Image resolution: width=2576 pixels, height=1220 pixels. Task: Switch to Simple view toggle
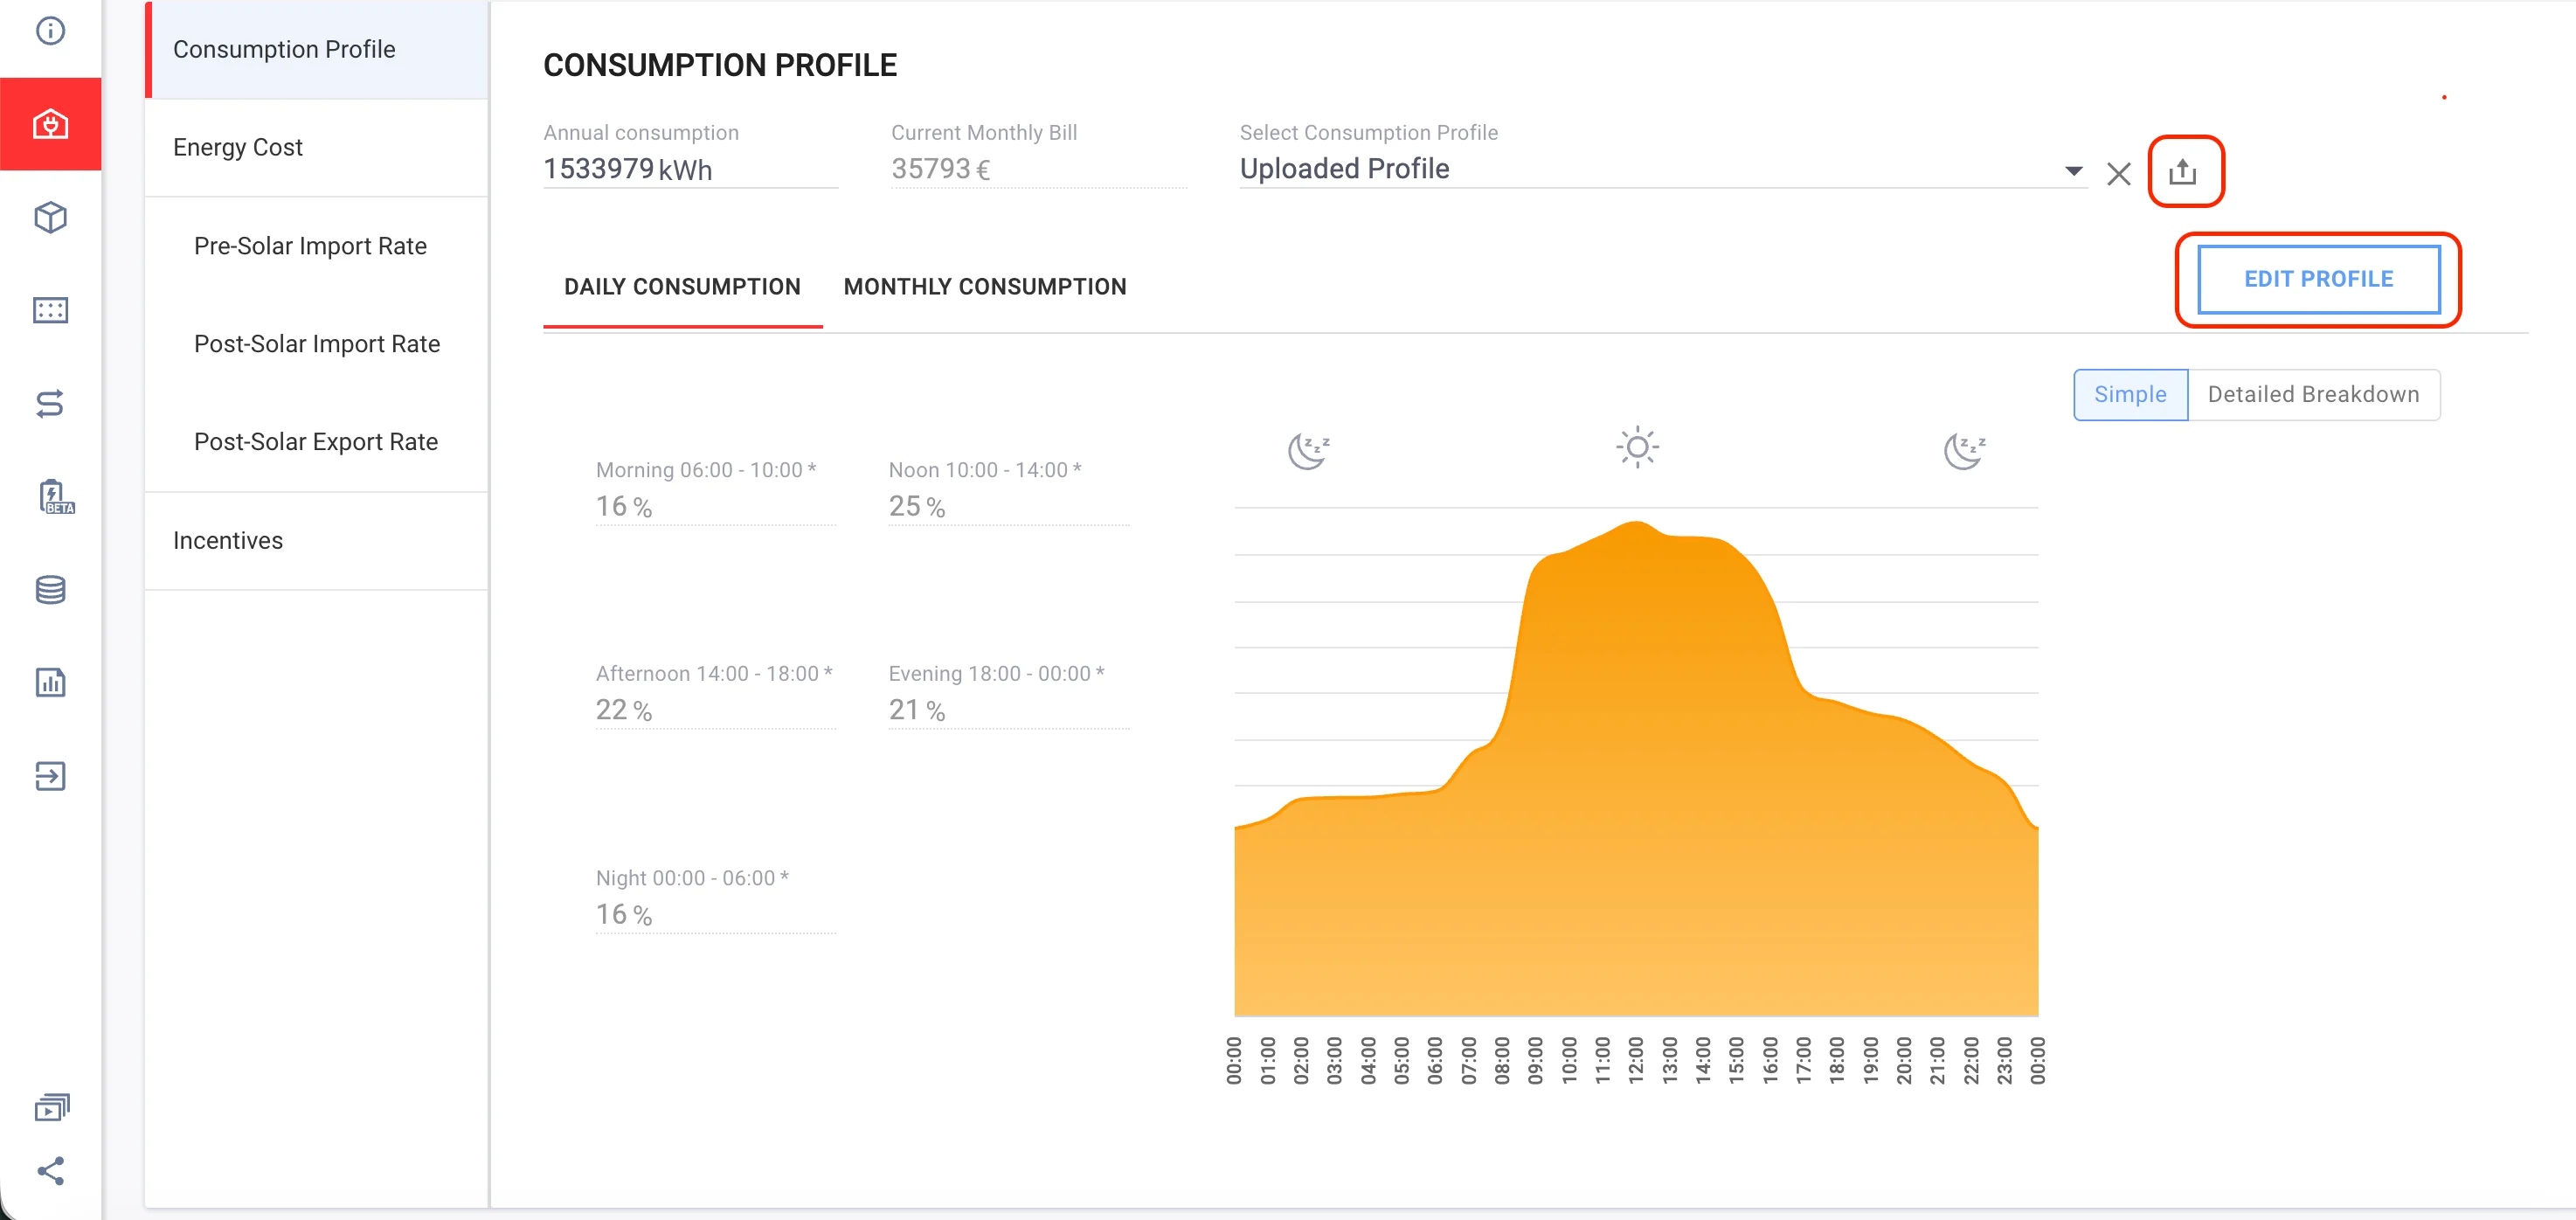[x=2130, y=394]
